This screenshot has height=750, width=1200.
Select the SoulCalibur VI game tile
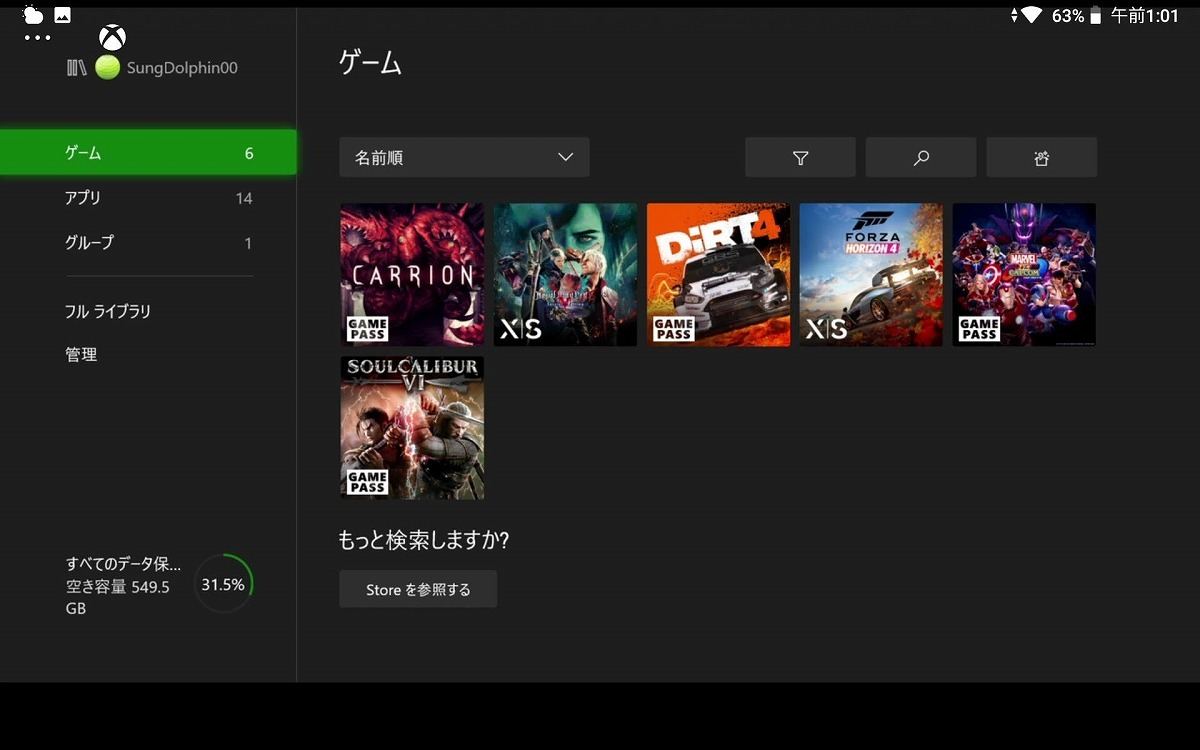412,428
